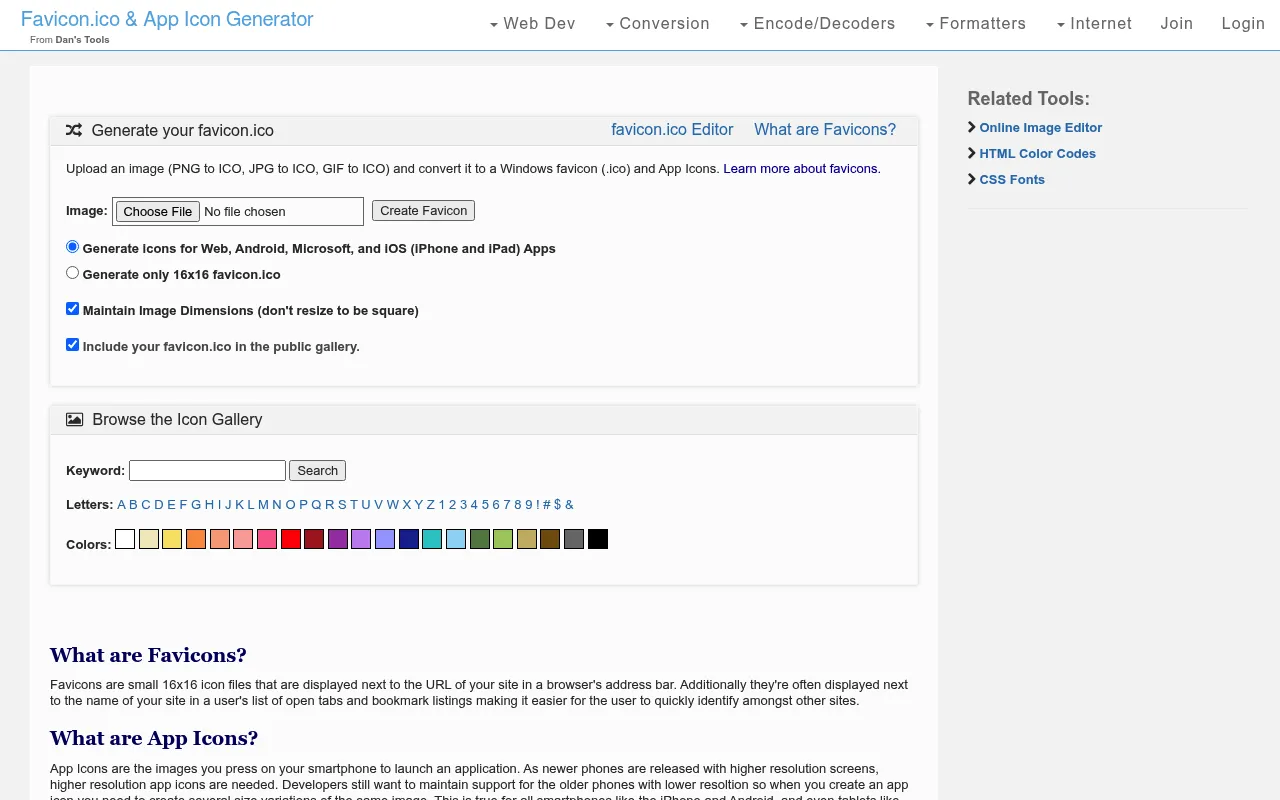Click the chevron icon next to HTML Color Codes
The width and height of the screenshot is (1280, 800).
972,153
